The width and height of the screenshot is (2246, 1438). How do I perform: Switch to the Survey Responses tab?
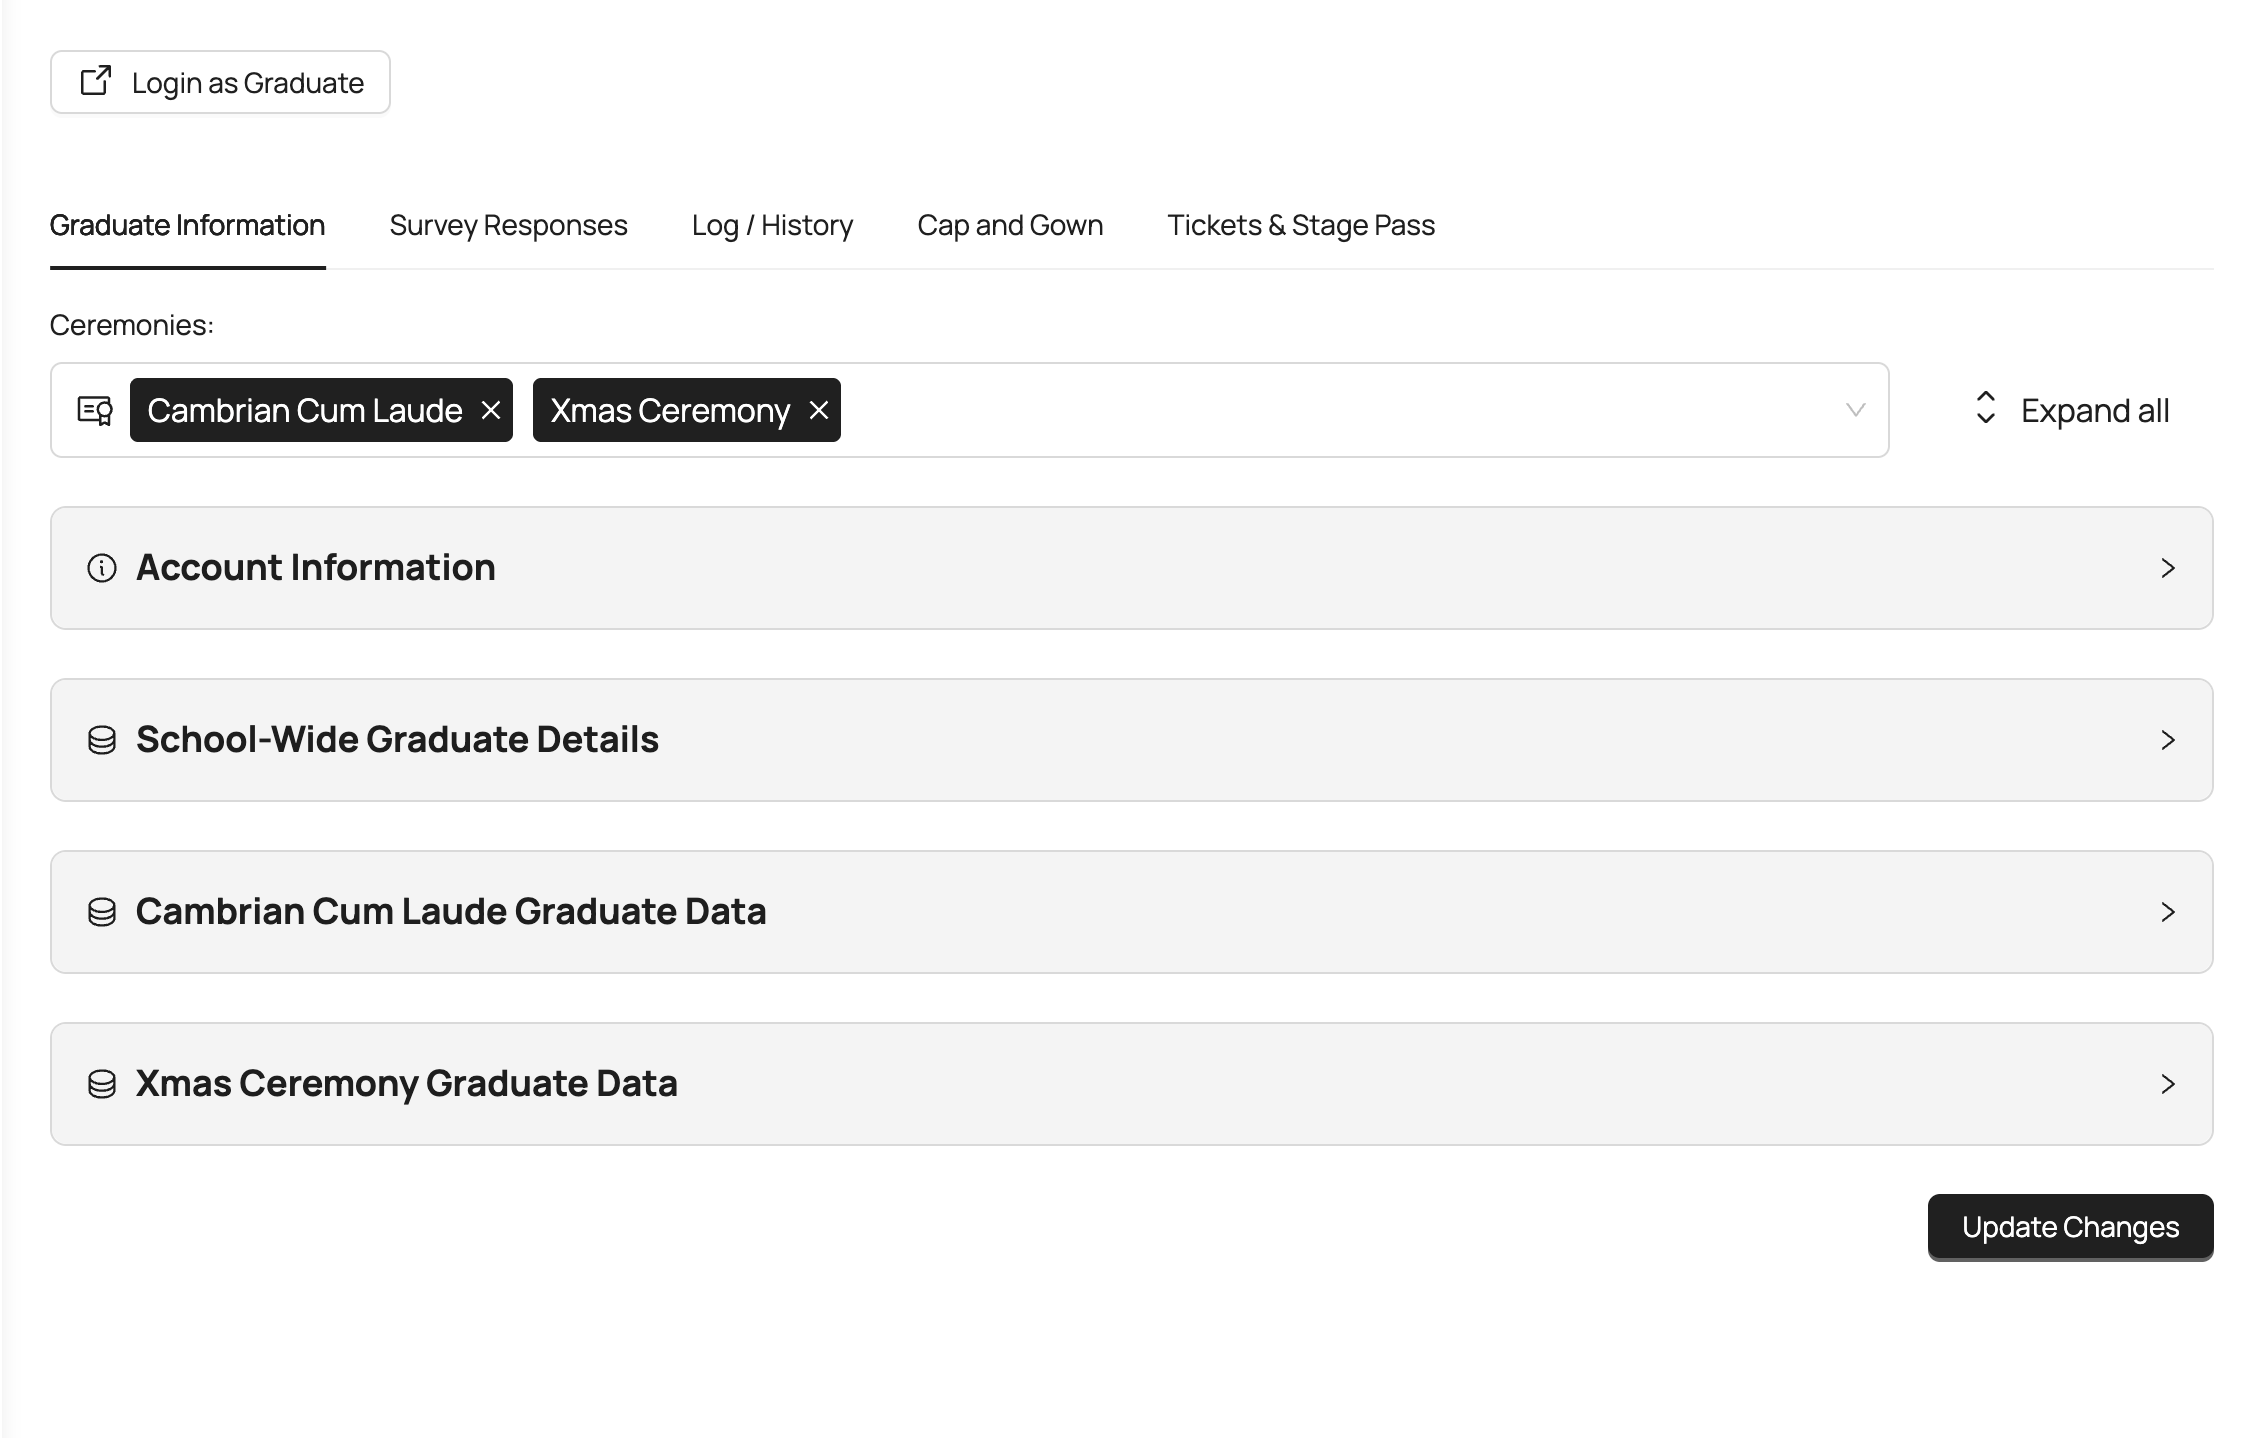508,225
